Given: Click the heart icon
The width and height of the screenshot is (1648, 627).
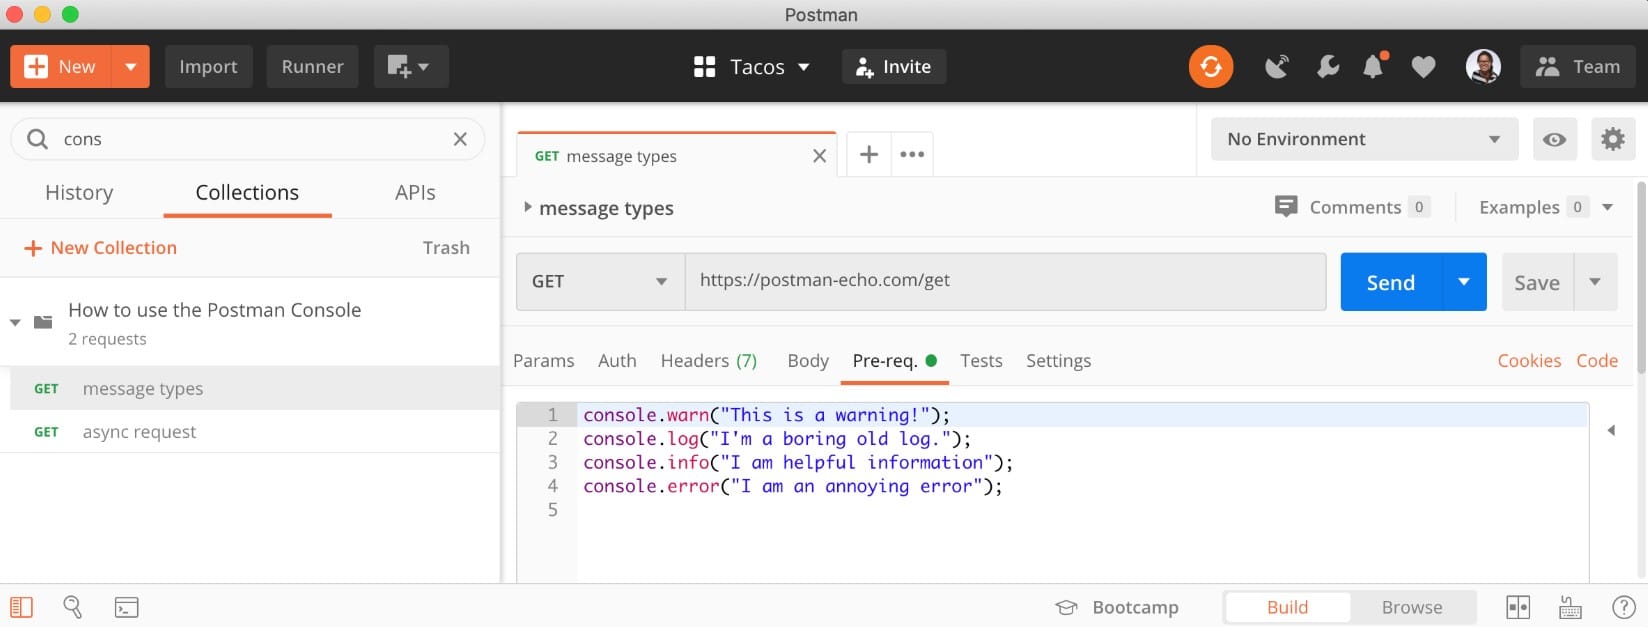Looking at the screenshot, I should click(x=1423, y=67).
